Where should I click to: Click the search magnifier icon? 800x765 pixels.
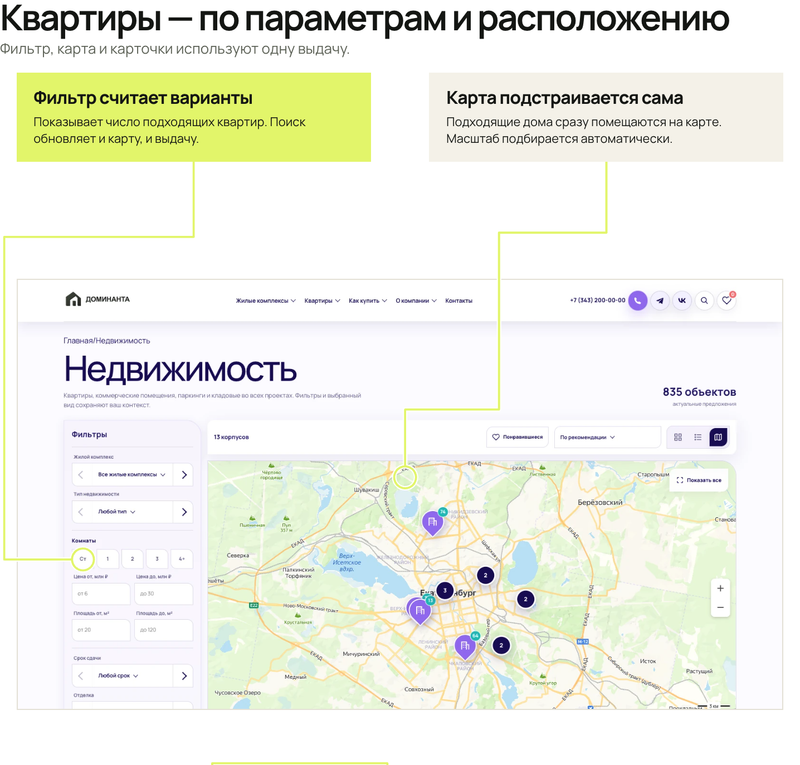pos(704,301)
